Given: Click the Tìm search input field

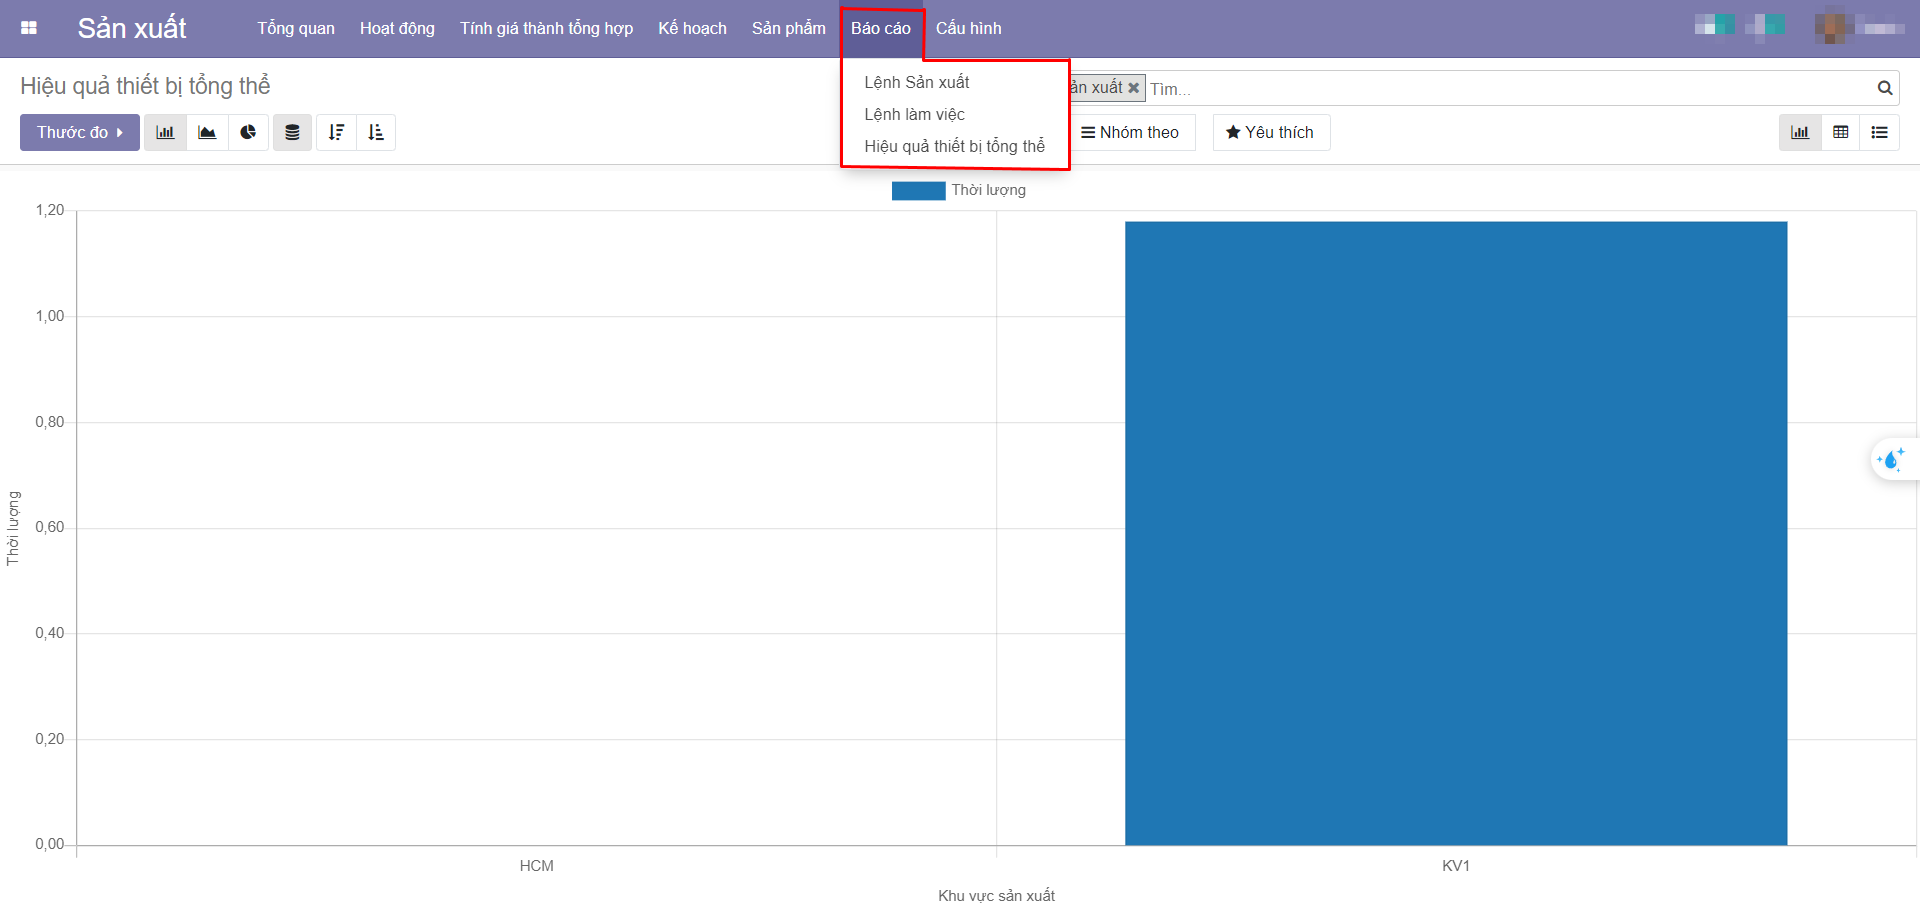Looking at the screenshot, I should 1500,89.
